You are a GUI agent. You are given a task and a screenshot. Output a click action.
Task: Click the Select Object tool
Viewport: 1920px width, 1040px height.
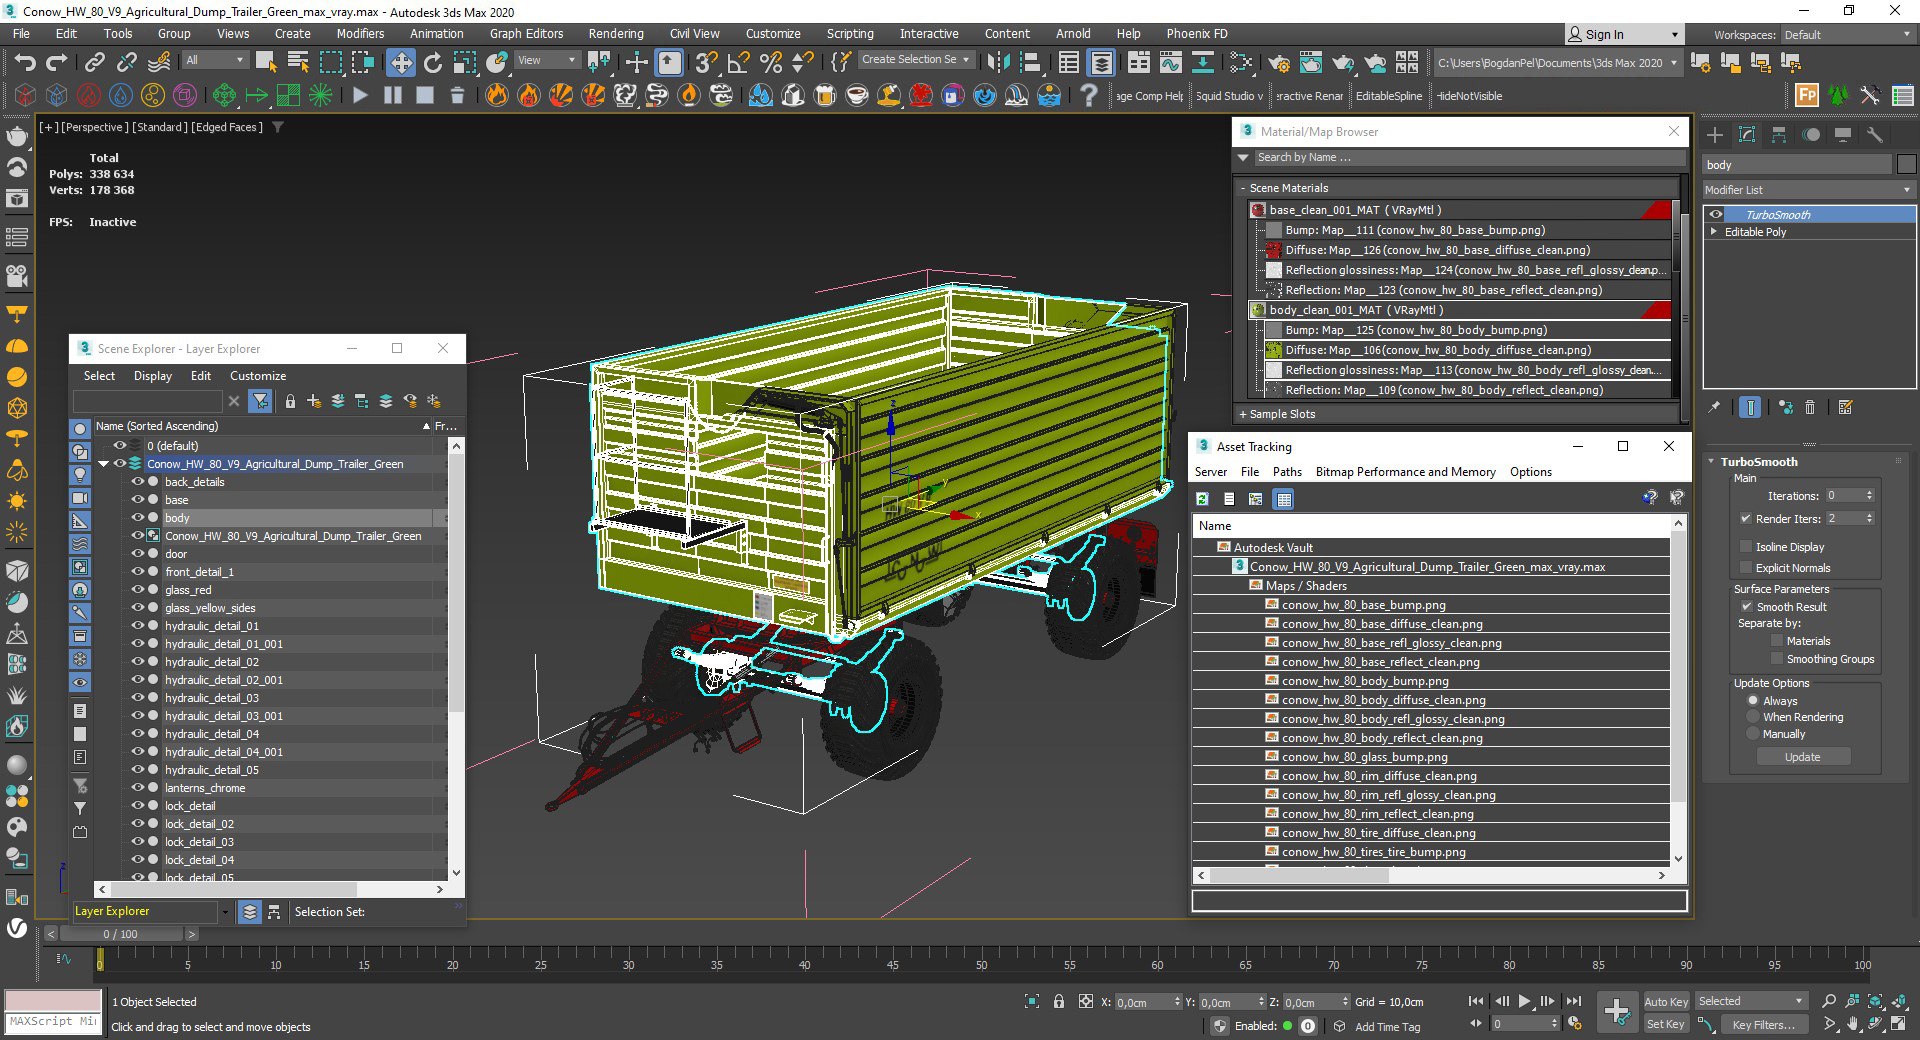266,62
